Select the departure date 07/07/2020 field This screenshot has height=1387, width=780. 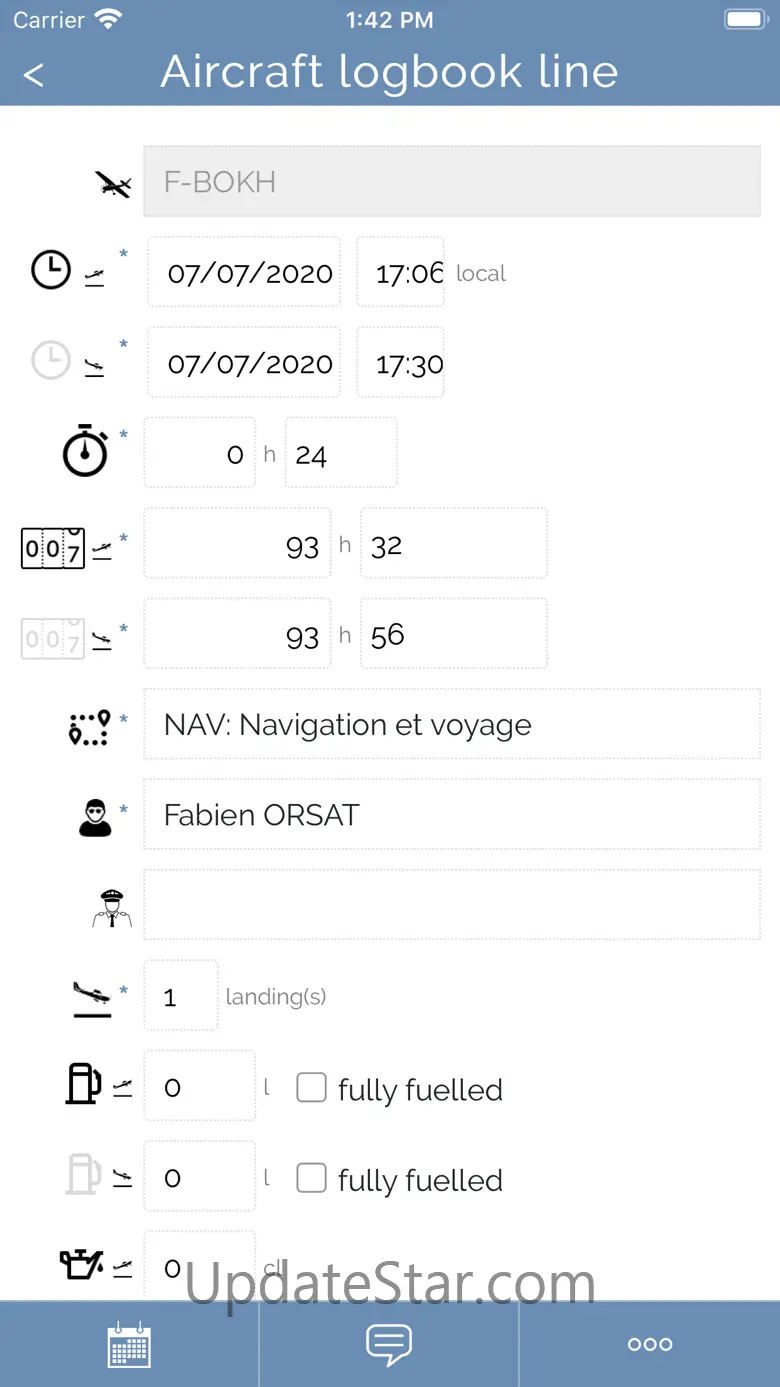pyautogui.click(x=244, y=273)
